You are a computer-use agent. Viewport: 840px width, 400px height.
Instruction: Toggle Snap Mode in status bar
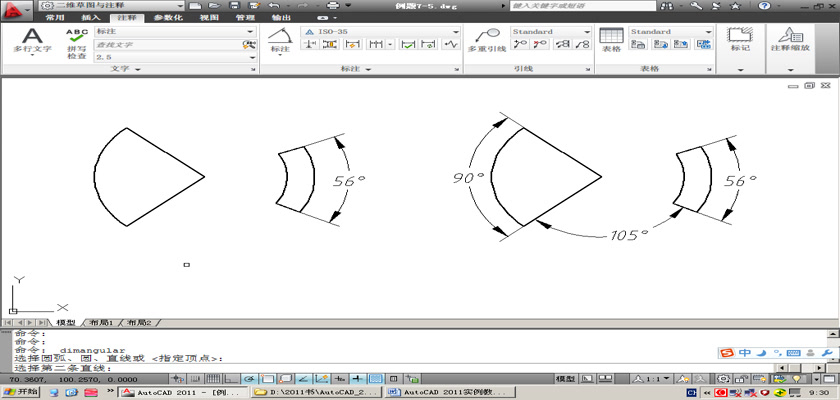pos(196,379)
